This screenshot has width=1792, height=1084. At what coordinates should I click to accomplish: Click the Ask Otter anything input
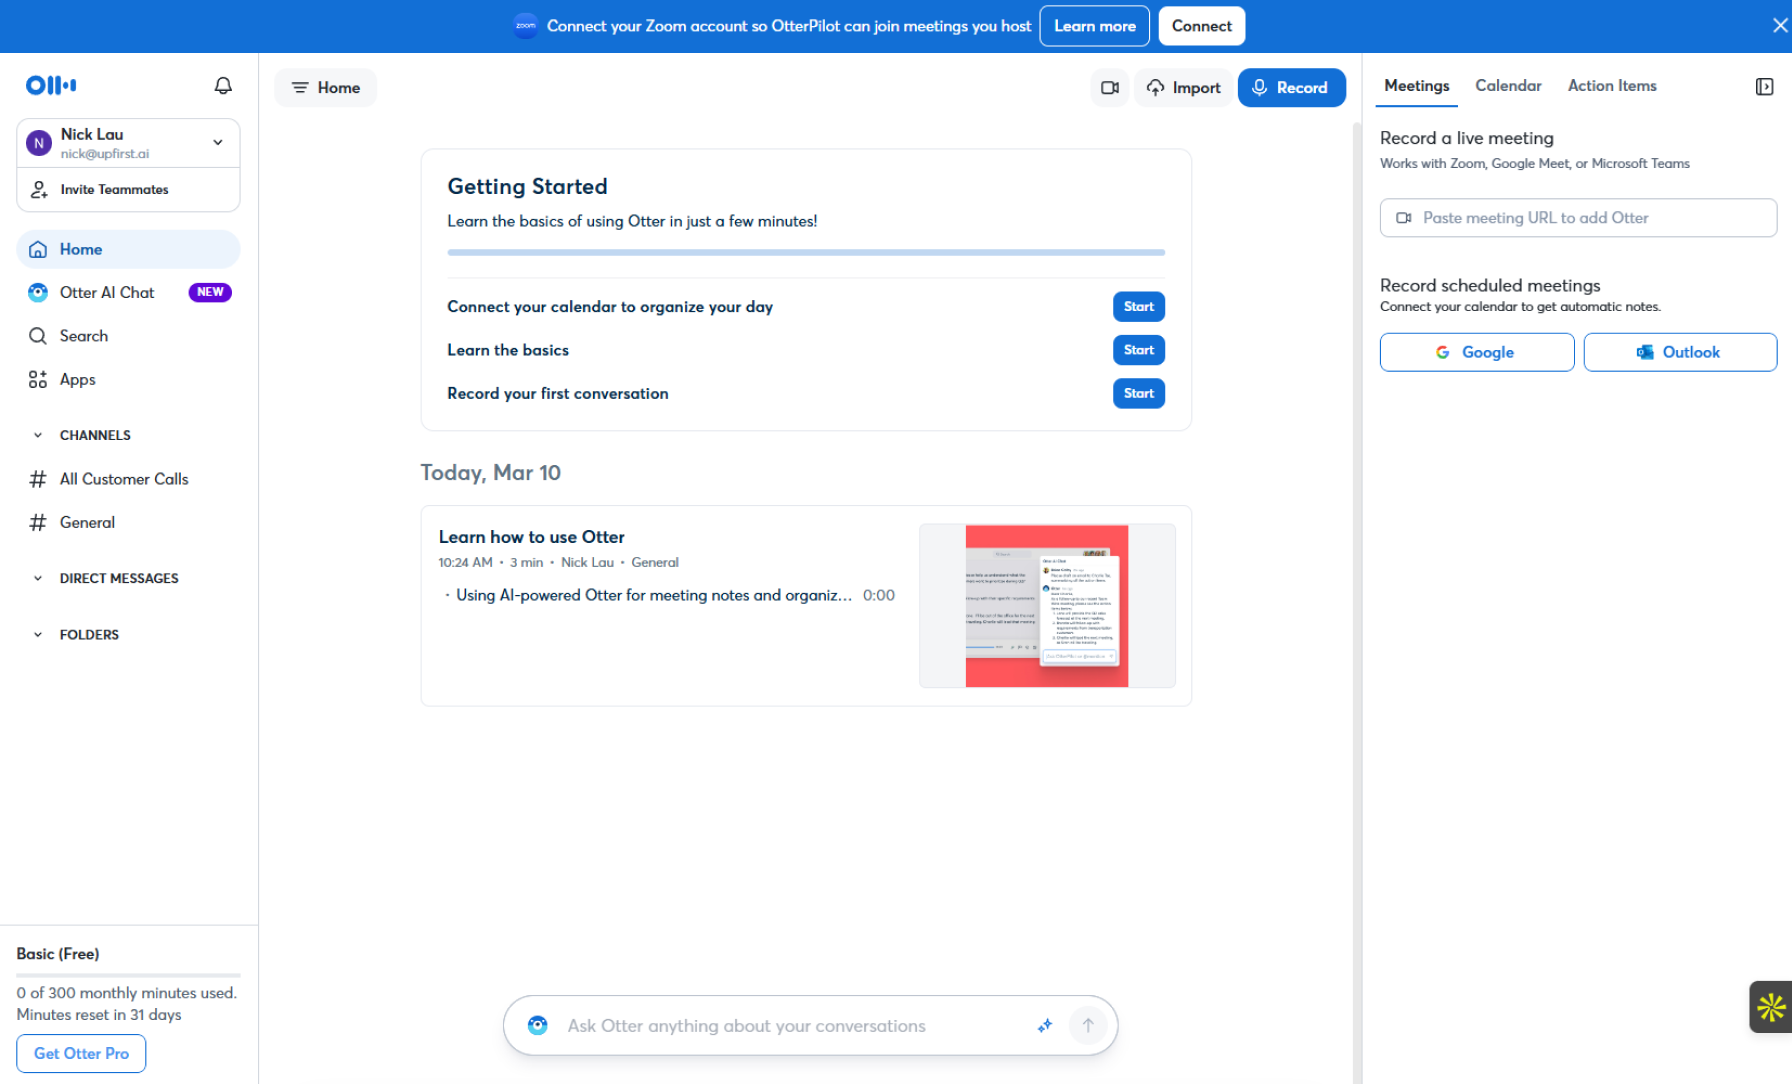746,1026
